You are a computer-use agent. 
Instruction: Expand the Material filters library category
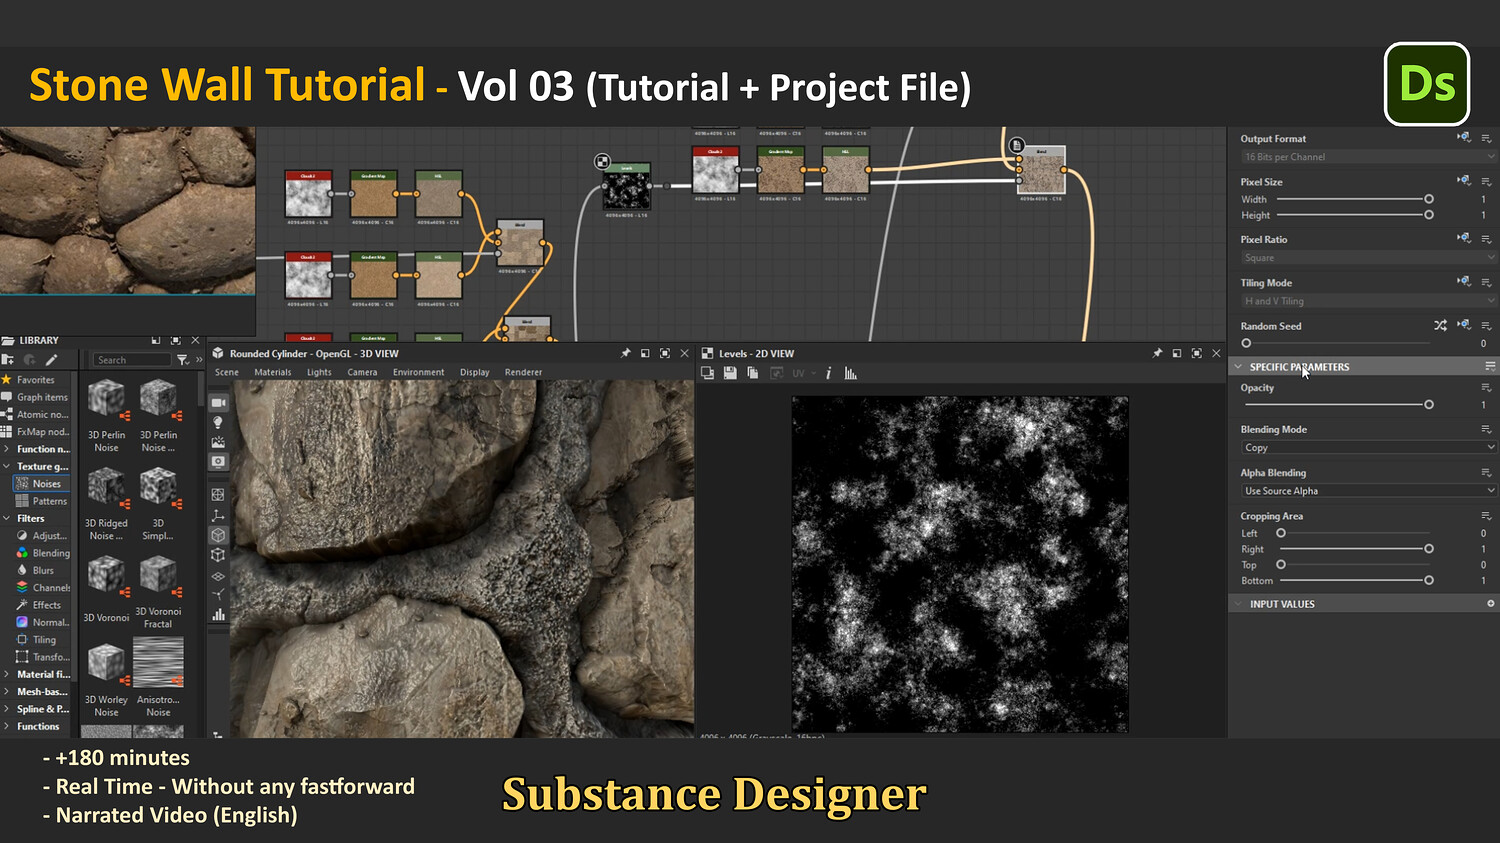(7, 674)
